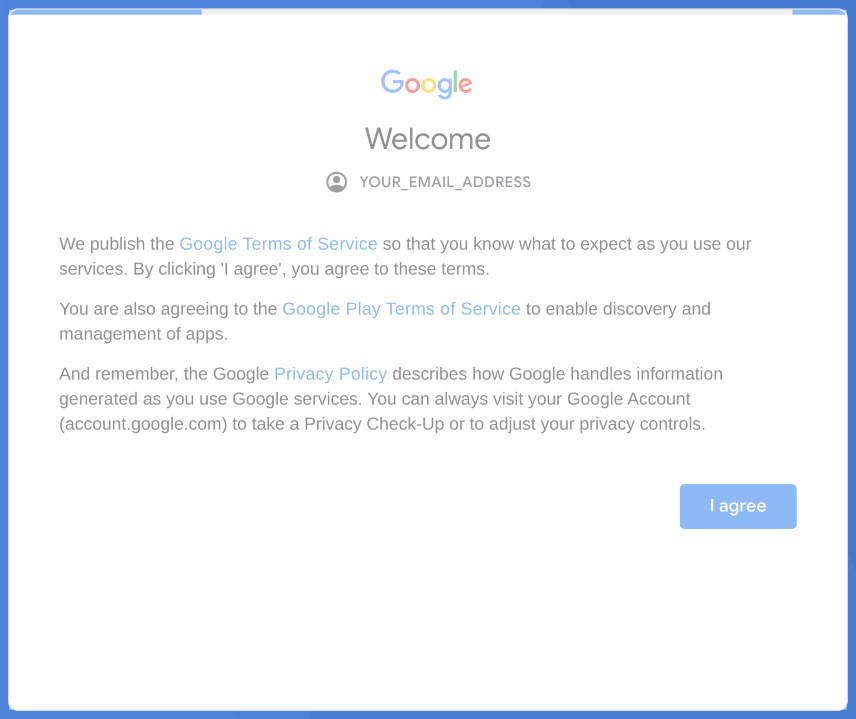Click the Google logo
This screenshot has width=856, height=719.
[426, 84]
